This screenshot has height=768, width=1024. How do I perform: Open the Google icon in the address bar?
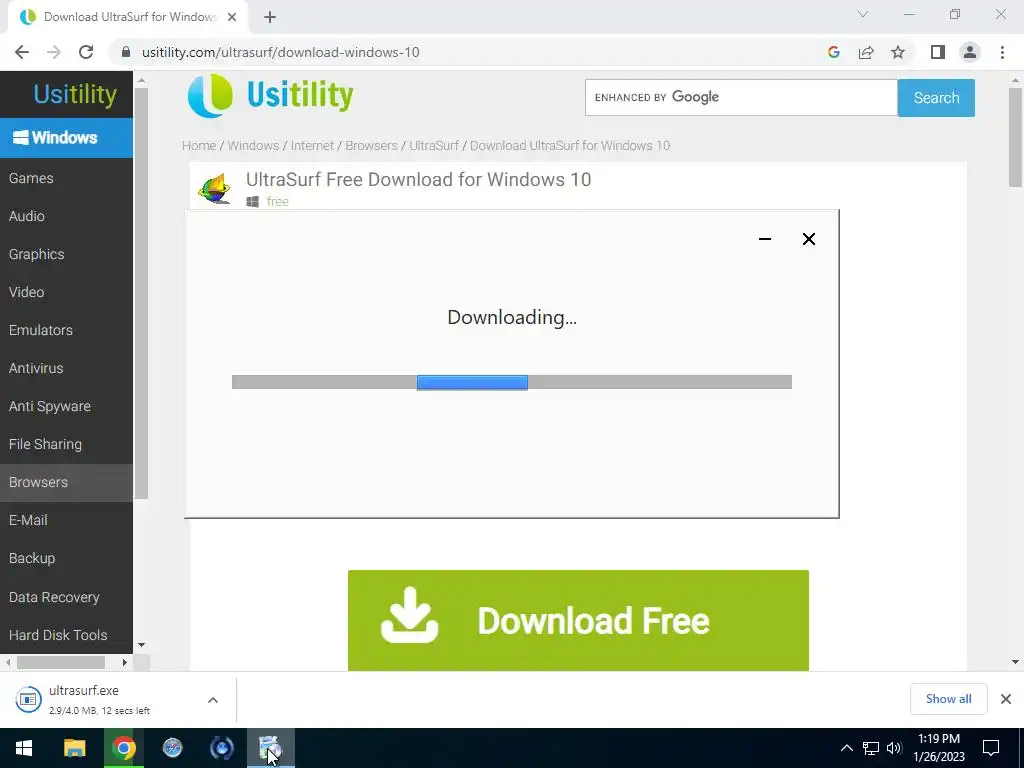833,52
